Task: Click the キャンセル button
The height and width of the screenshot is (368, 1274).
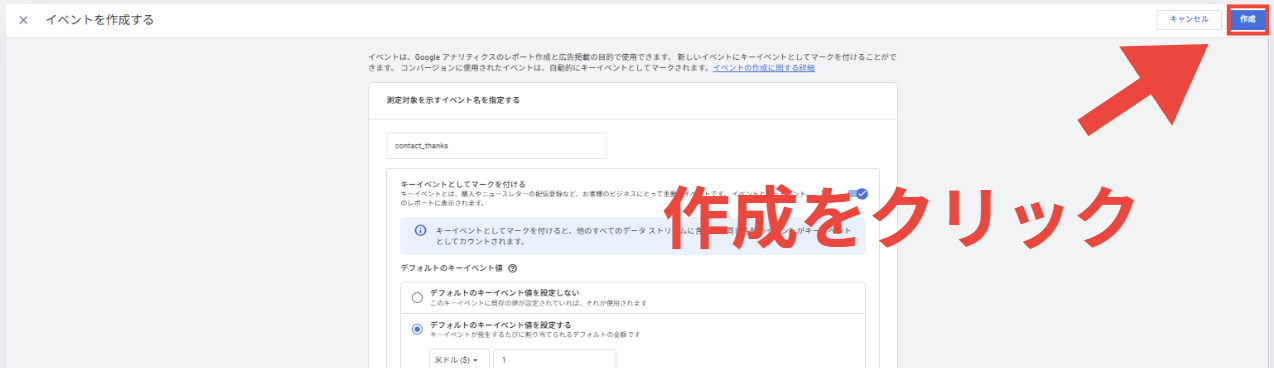Action: (1189, 19)
